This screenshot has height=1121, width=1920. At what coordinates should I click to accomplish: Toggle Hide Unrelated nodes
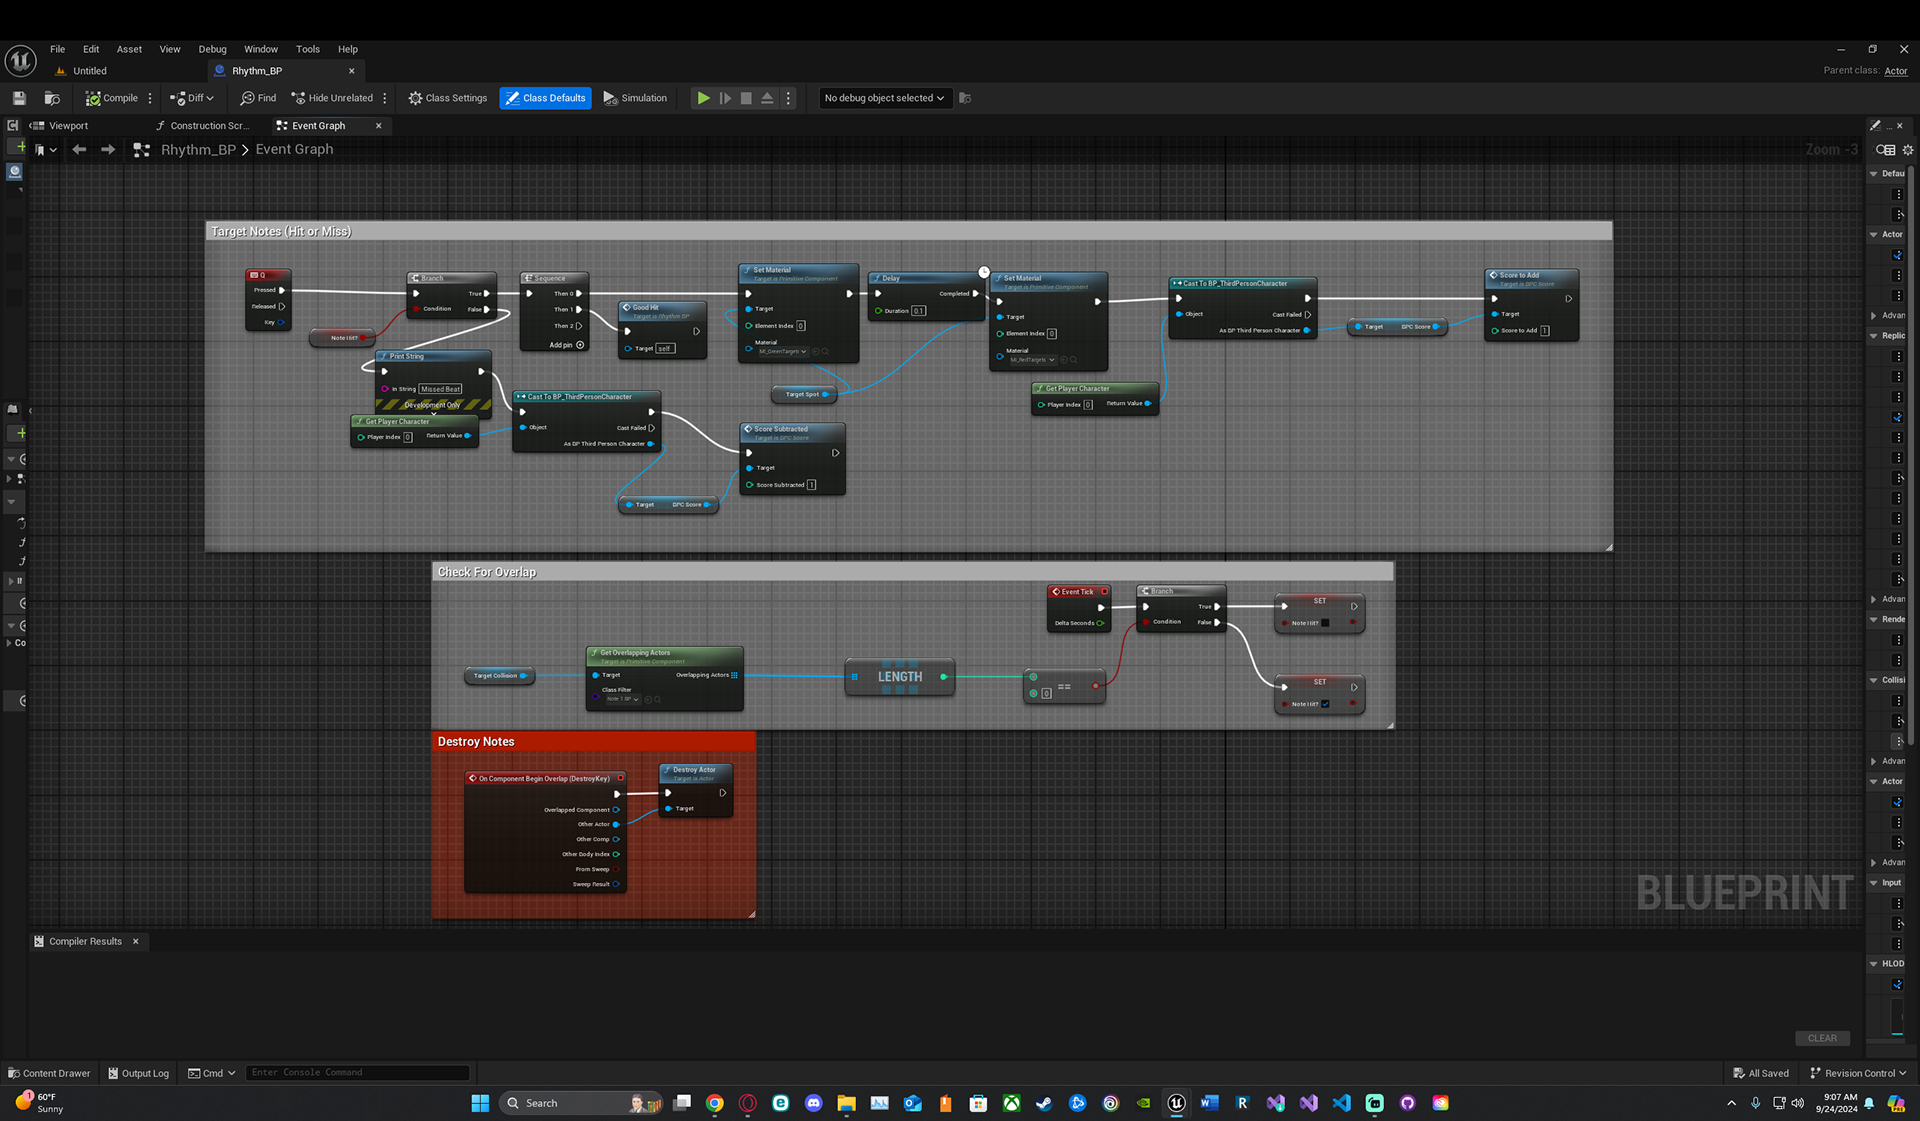pos(332,98)
